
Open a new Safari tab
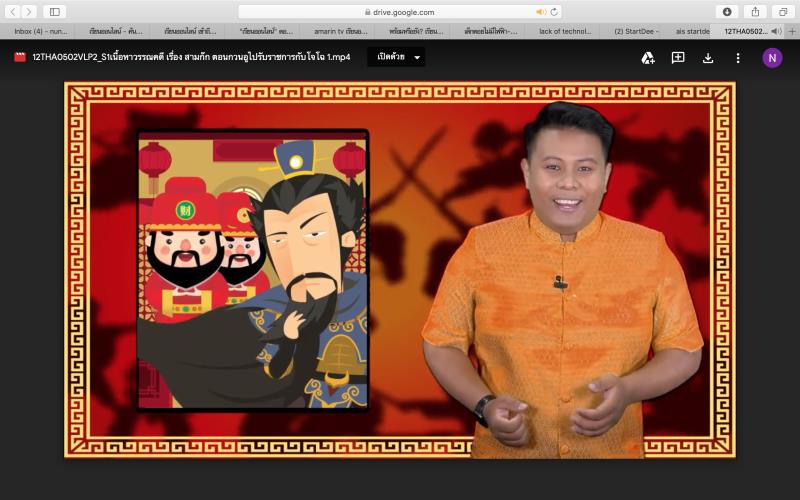(792, 31)
